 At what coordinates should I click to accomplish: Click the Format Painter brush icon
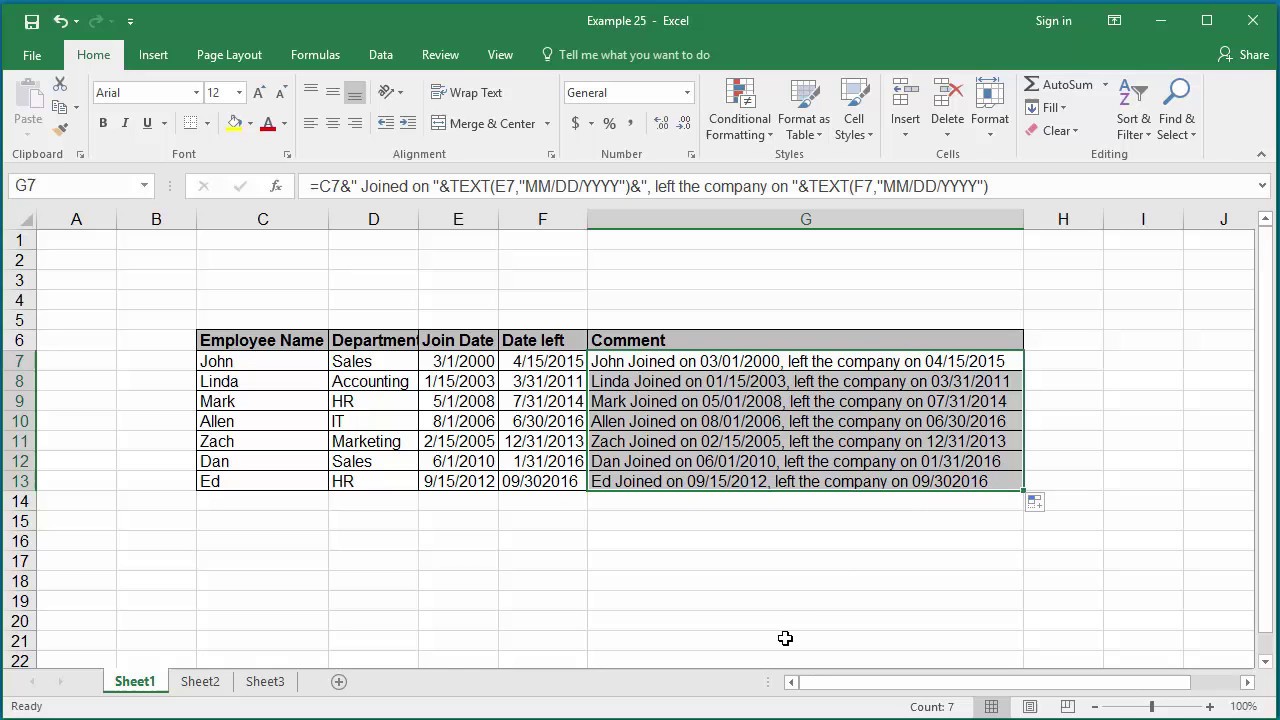(x=60, y=130)
